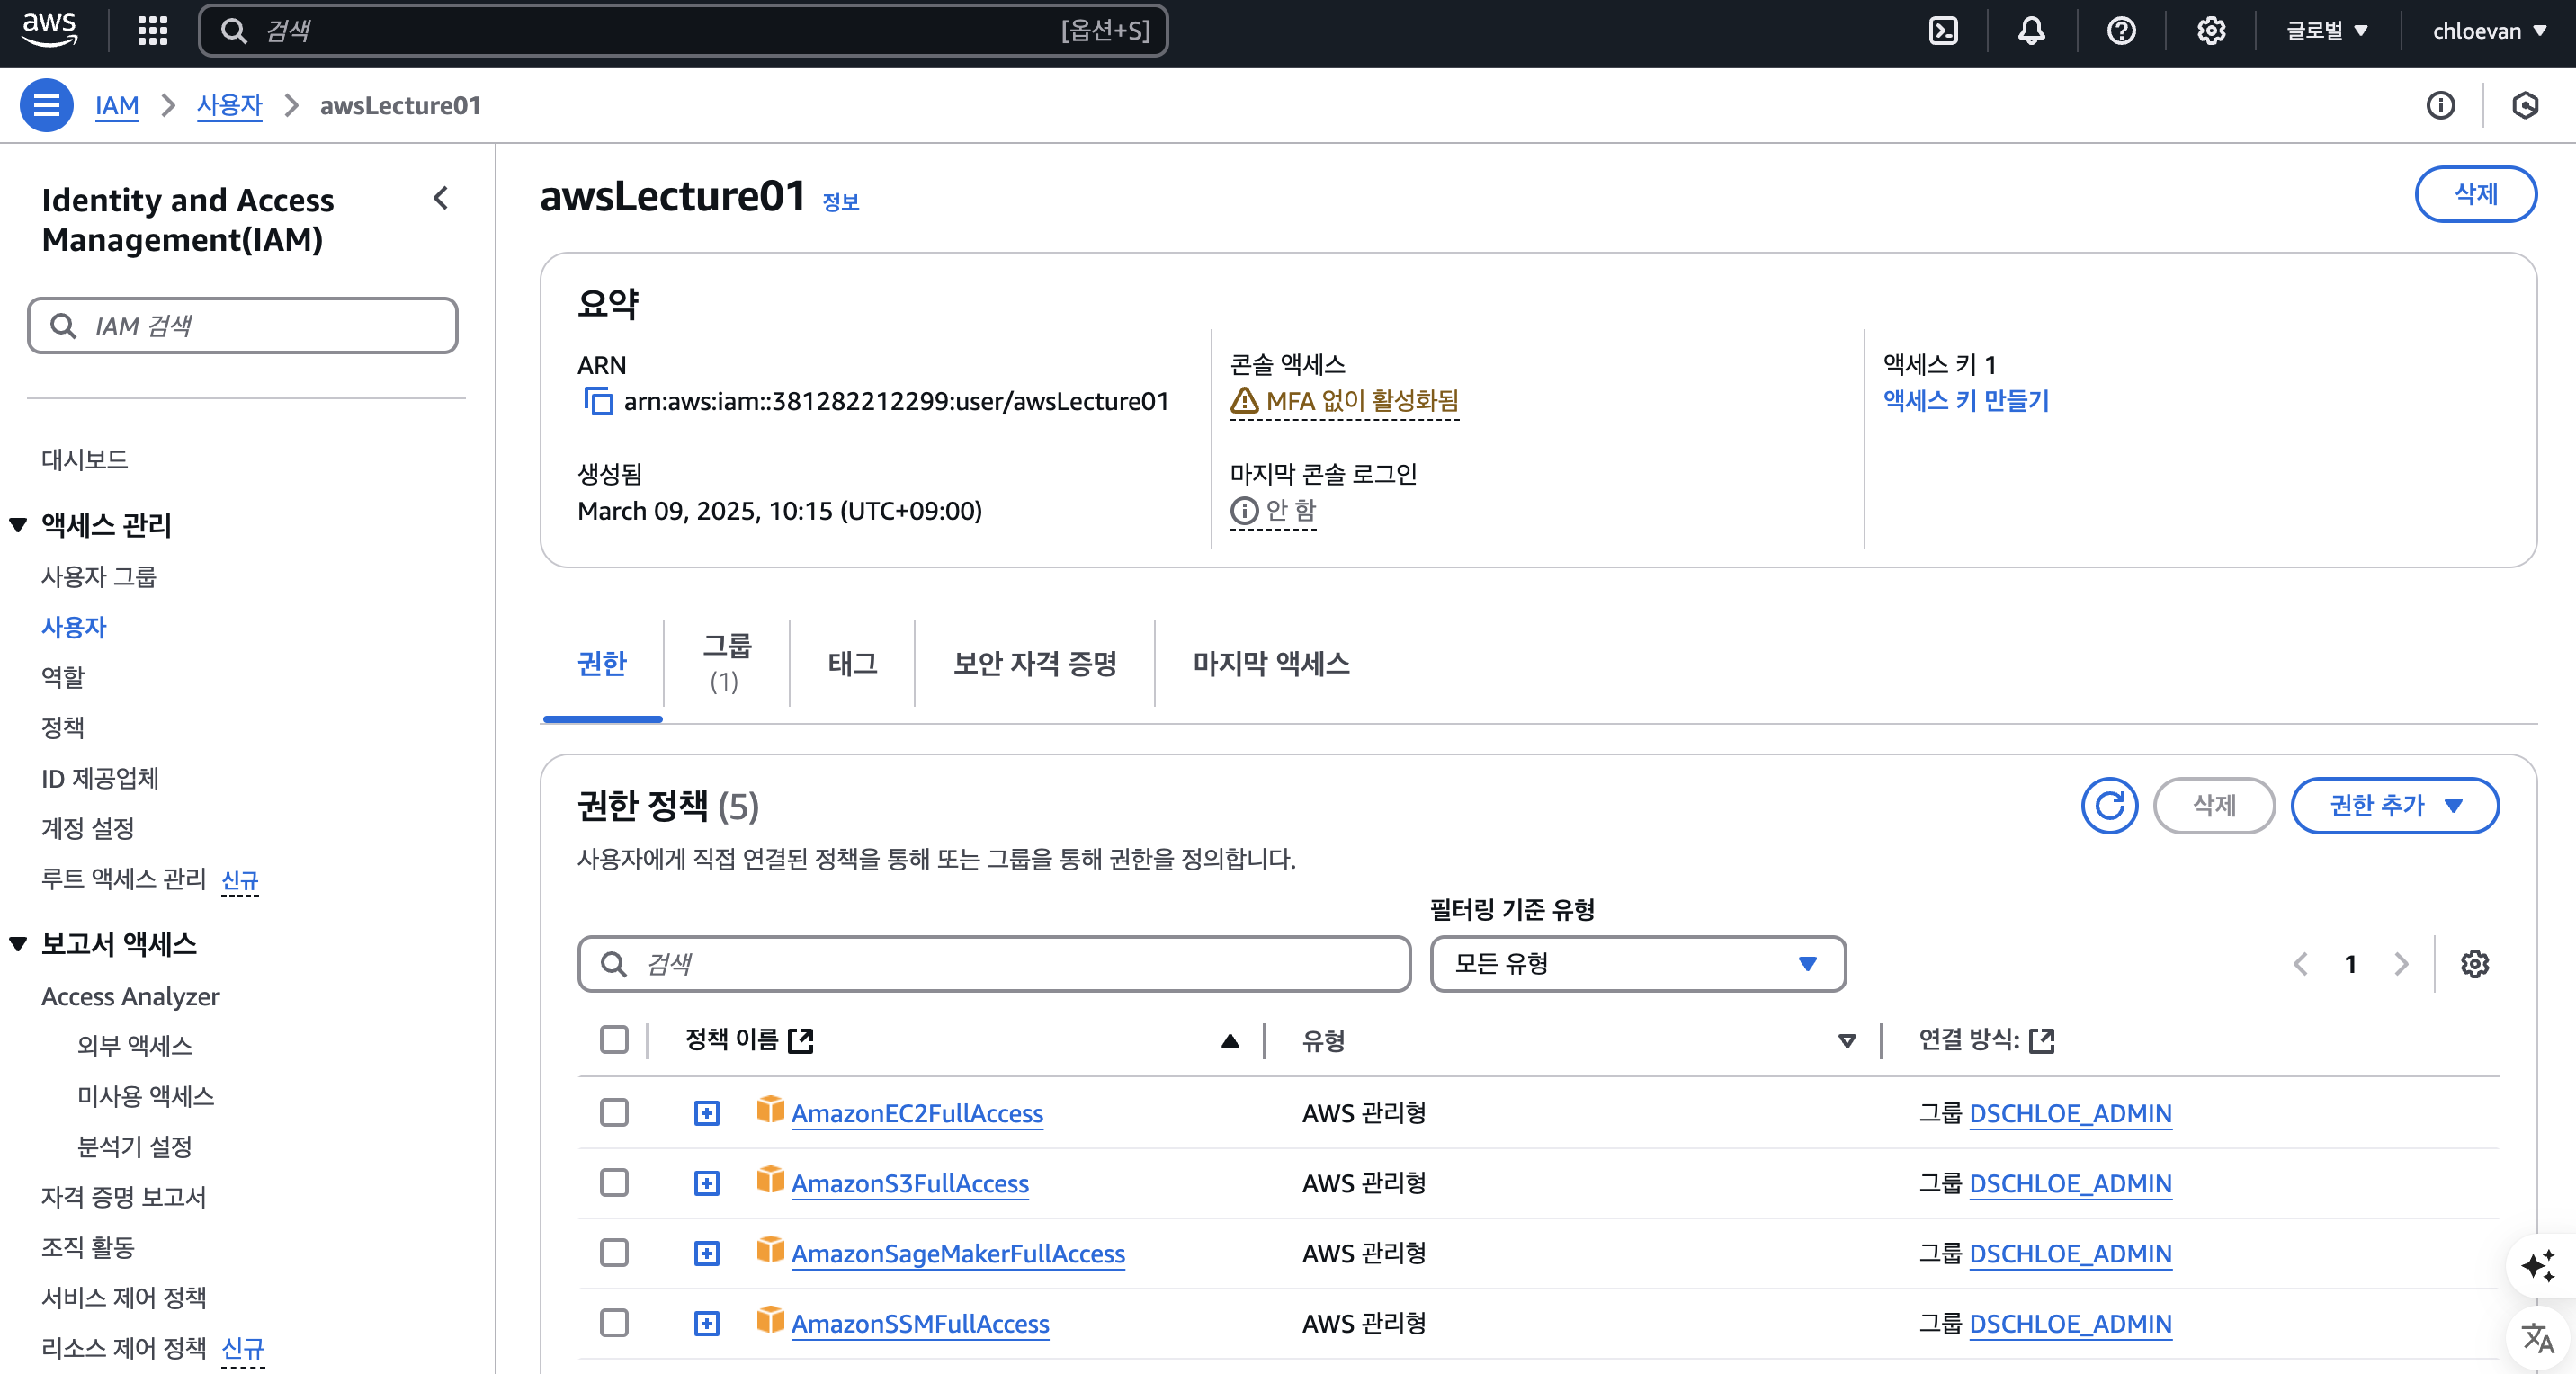2576x1374 pixels.
Task: Open the 글로벌 region dropdown
Action: [2326, 31]
